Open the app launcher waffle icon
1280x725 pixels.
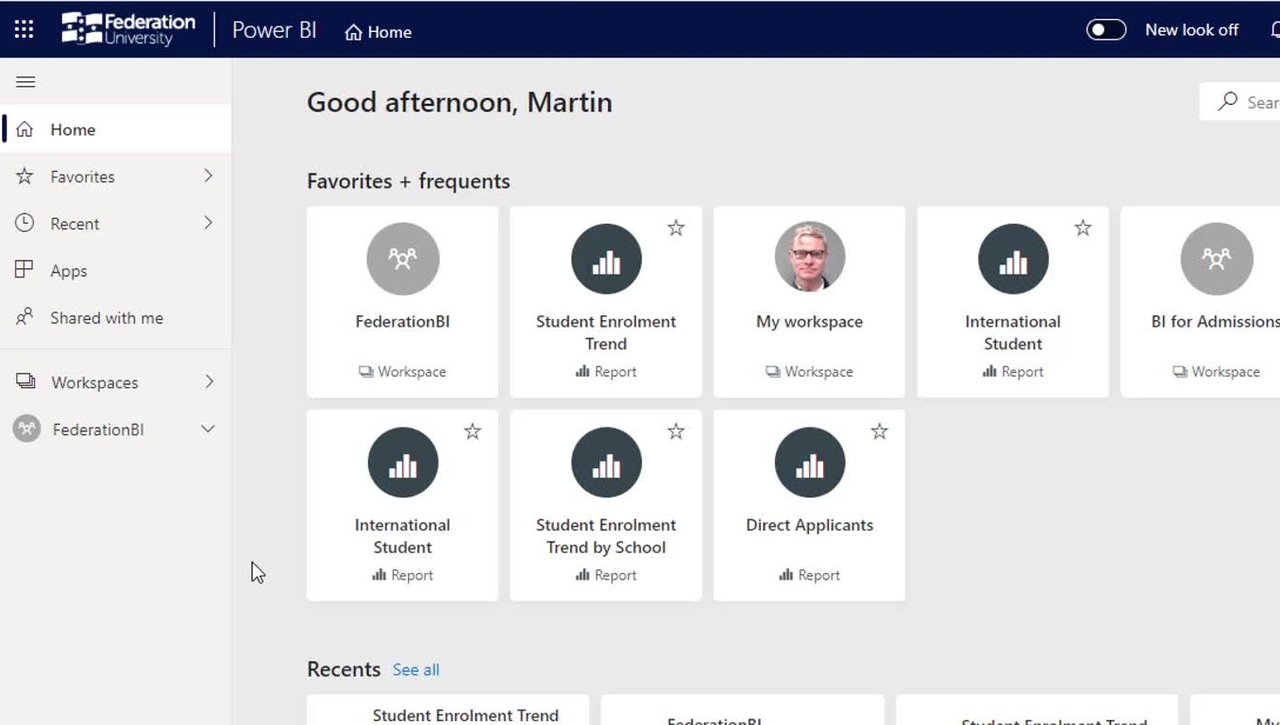(x=24, y=30)
